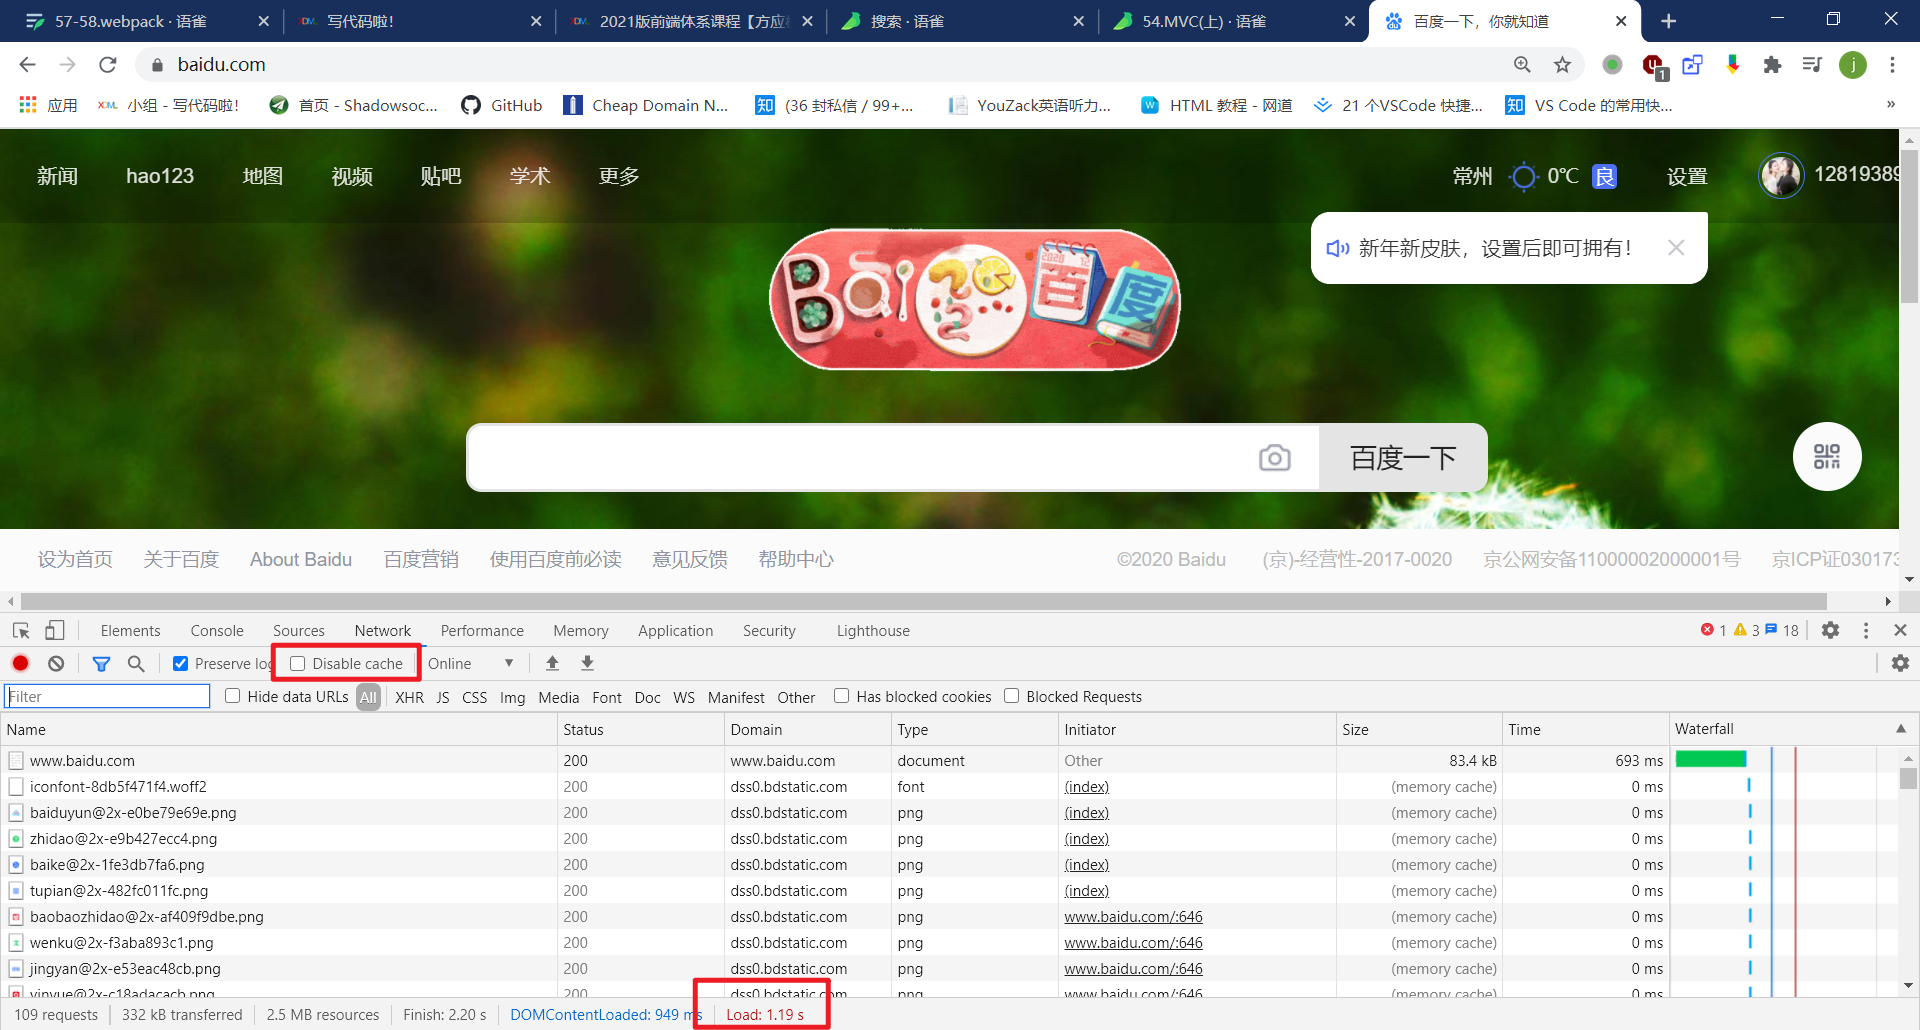The height and width of the screenshot is (1030, 1920).
Task: Open the Online throttling dropdown
Action: click(x=470, y=663)
